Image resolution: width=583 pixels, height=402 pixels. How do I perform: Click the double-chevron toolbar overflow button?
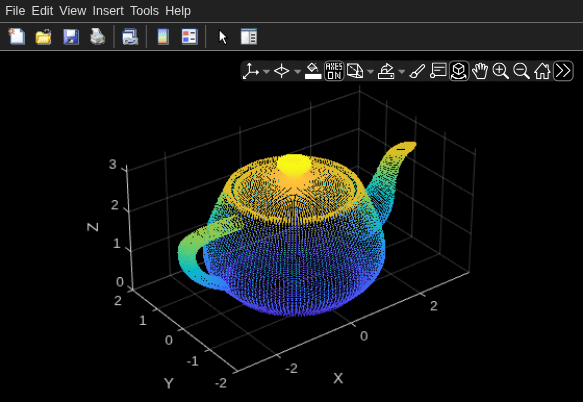(563, 71)
